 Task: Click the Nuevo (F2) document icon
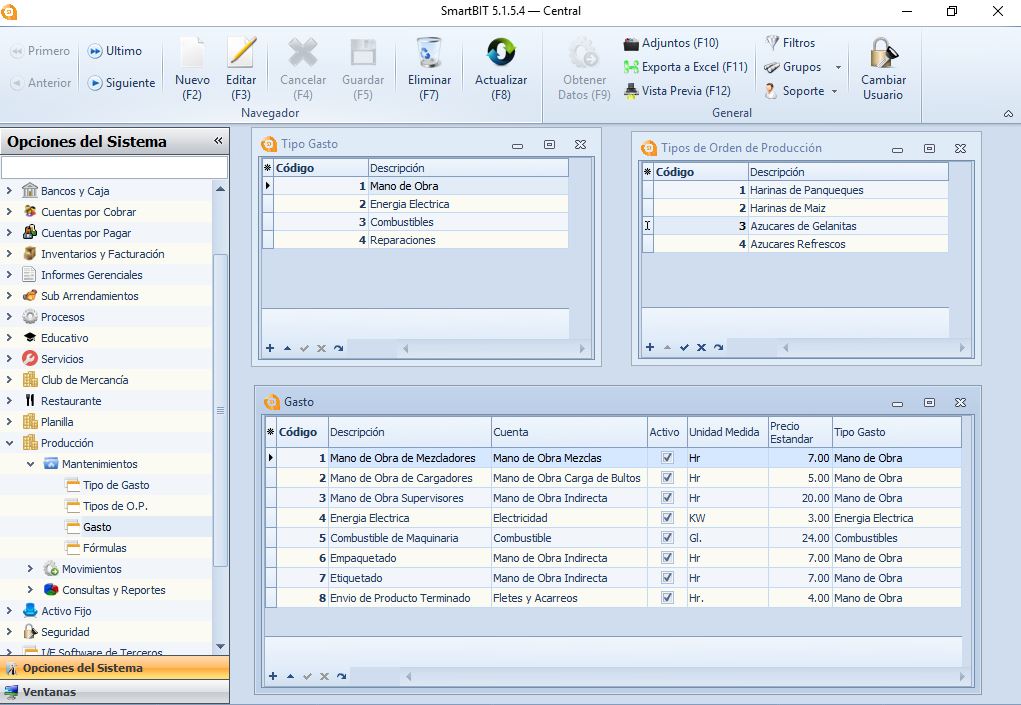(x=192, y=53)
